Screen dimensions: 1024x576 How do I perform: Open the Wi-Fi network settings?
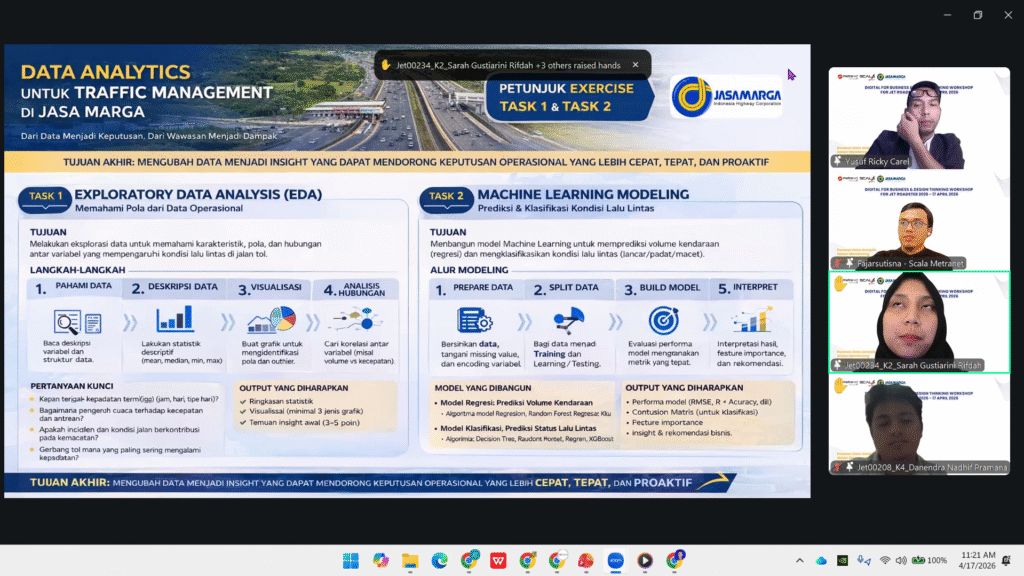(885, 560)
